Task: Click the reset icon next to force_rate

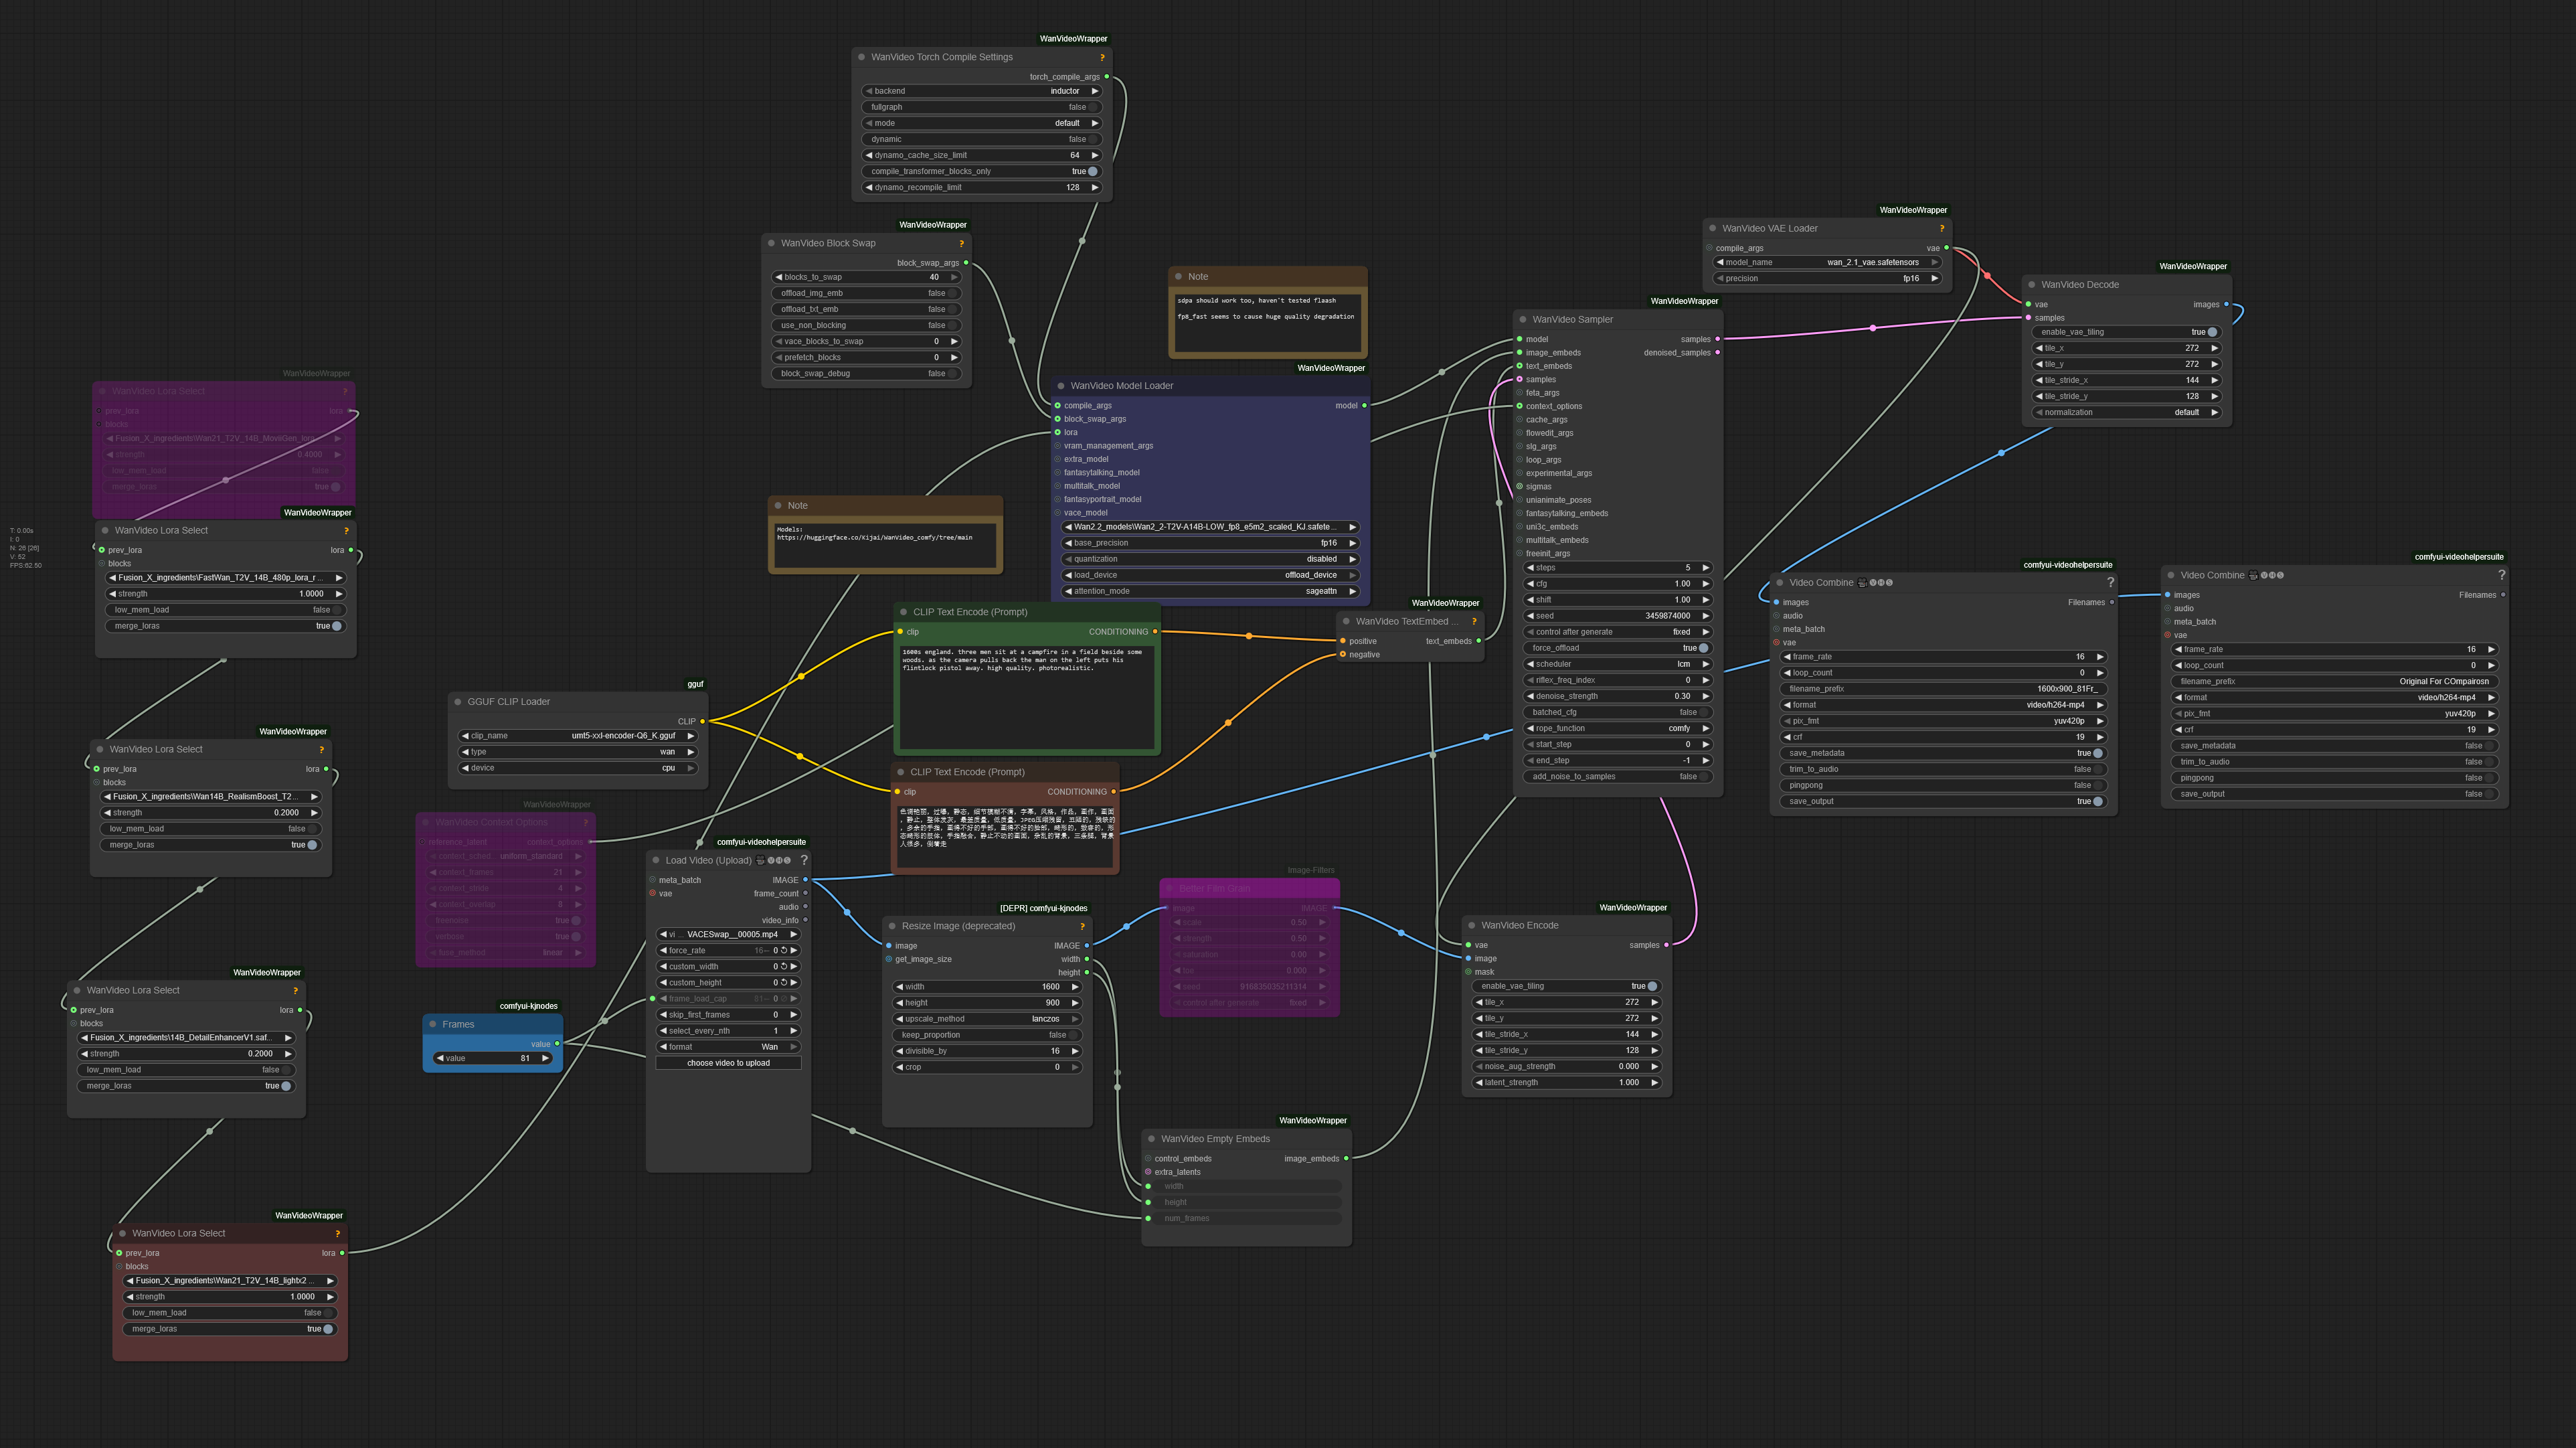Action: [x=784, y=950]
